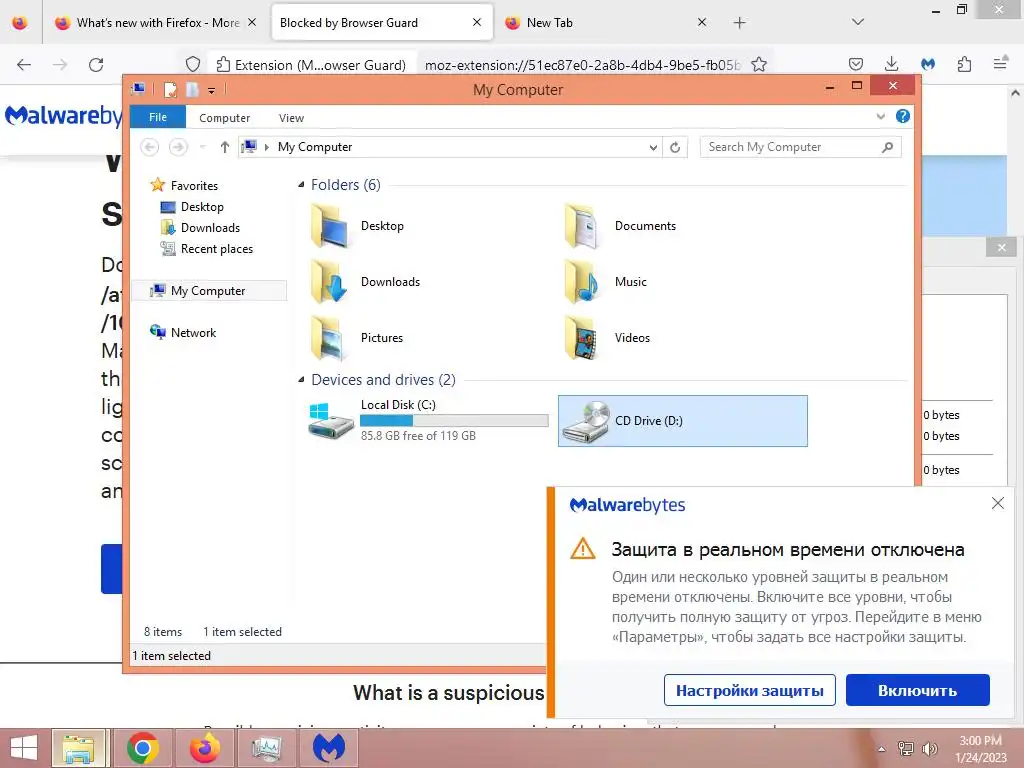
Task: Click the Firefox URL address field
Action: coord(581,65)
